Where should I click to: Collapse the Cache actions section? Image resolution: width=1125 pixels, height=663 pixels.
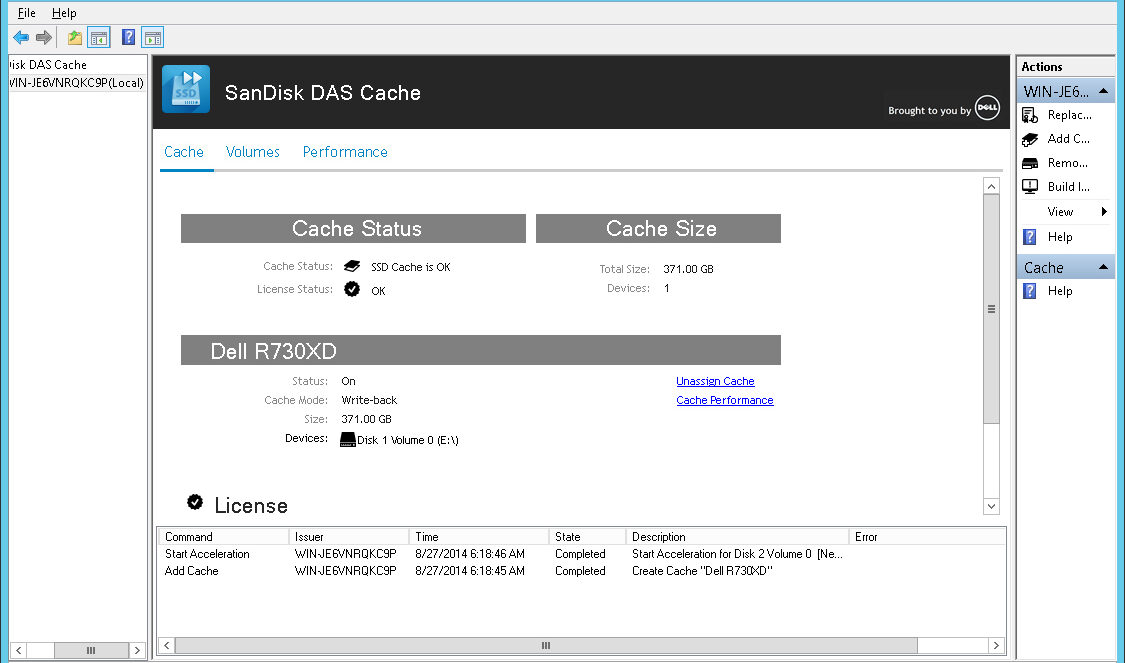pyautogui.click(x=1103, y=267)
